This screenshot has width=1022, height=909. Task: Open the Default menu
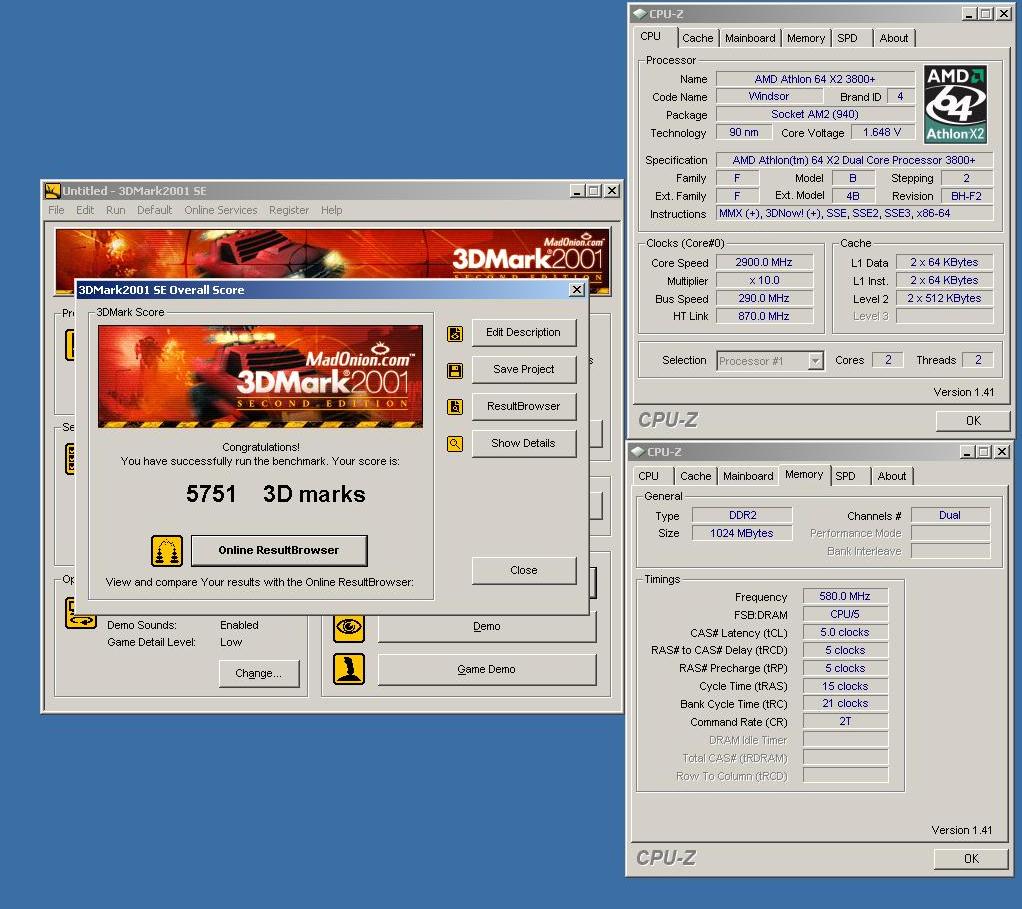click(154, 210)
